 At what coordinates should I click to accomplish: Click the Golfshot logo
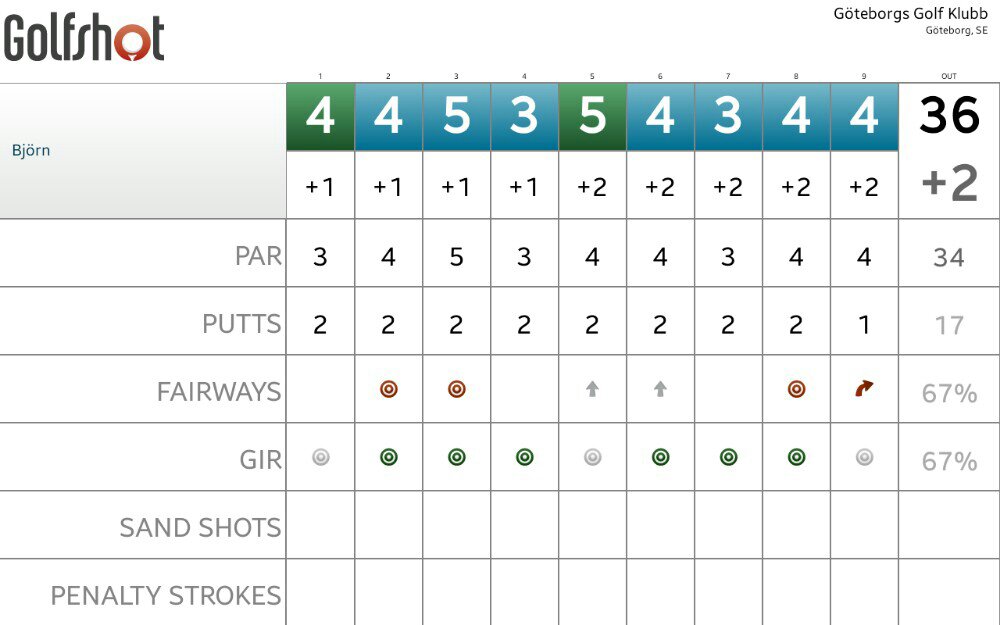tap(84, 38)
